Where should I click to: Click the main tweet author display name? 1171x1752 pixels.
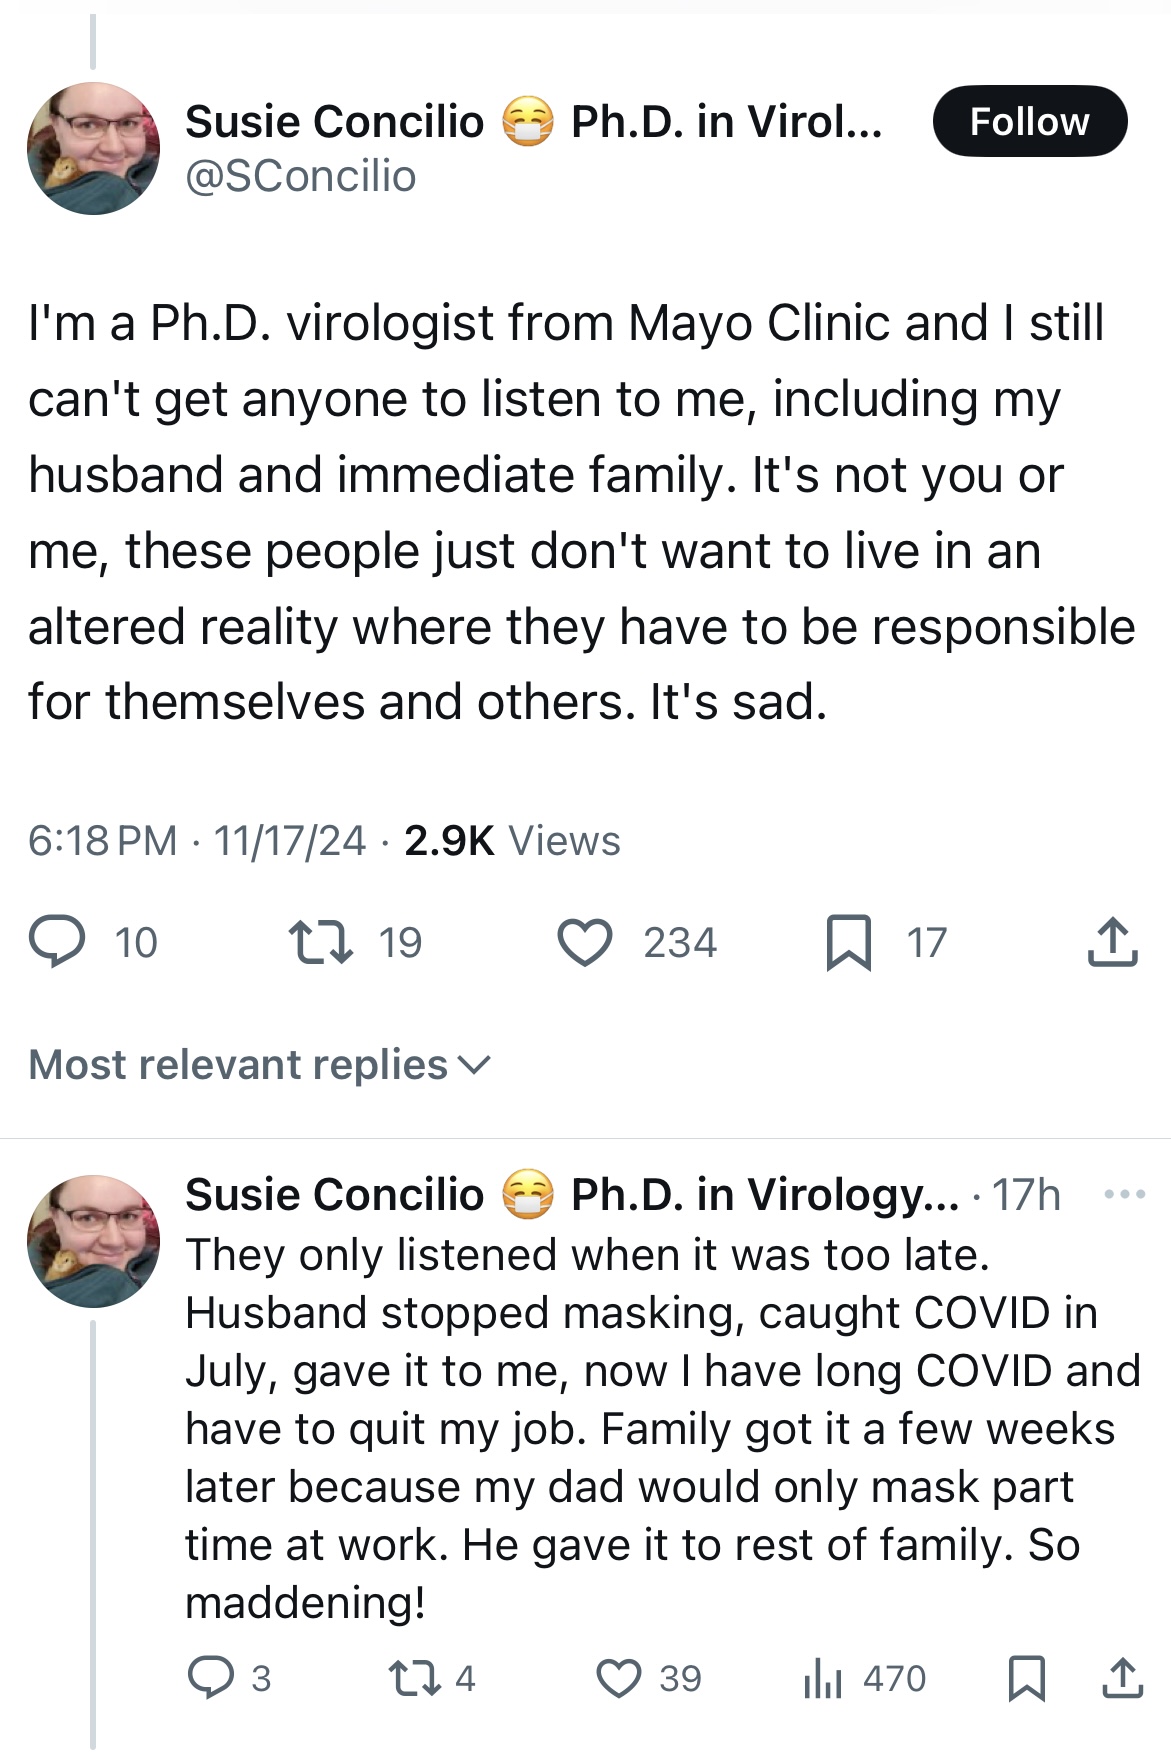coord(335,122)
